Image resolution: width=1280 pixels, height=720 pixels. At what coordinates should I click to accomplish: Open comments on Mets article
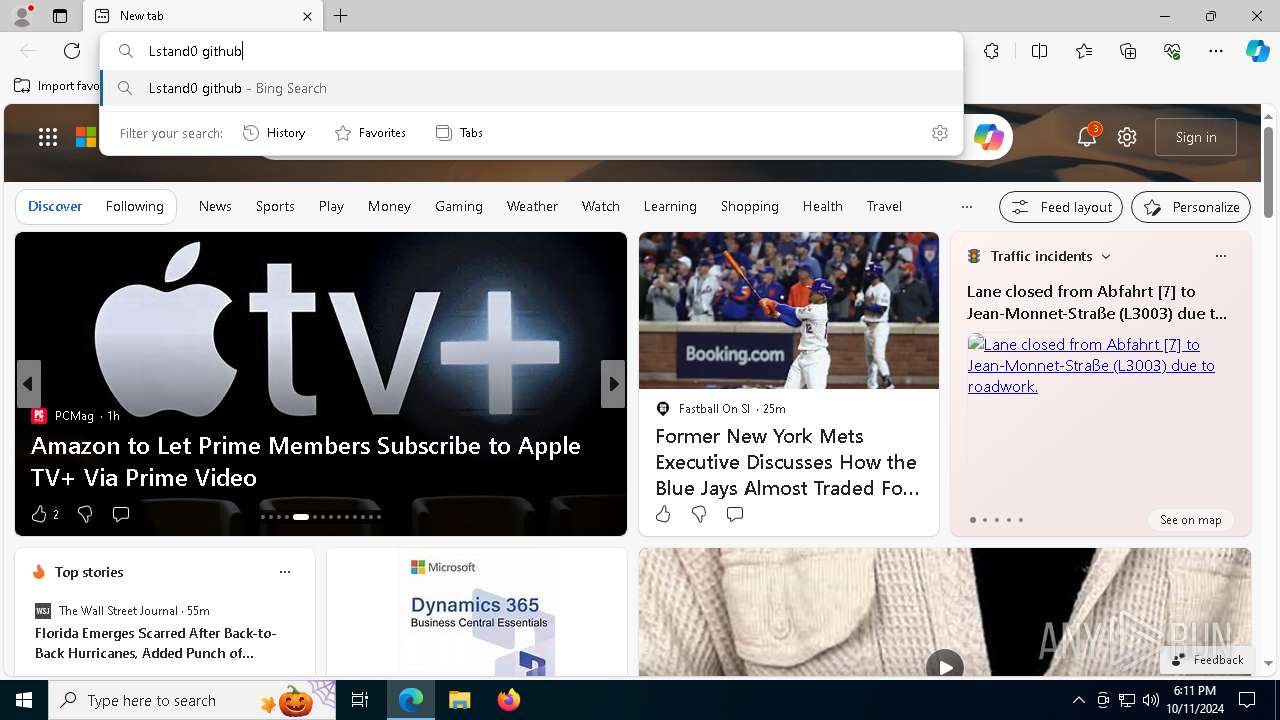735,514
